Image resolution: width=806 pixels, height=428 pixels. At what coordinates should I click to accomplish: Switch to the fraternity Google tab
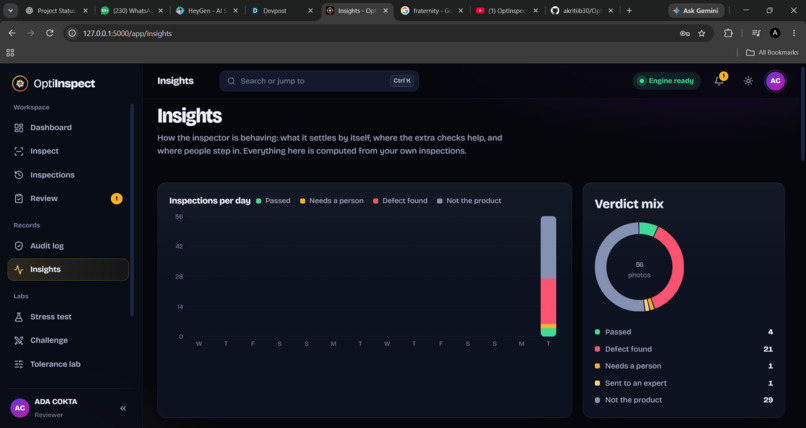point(432,10)
